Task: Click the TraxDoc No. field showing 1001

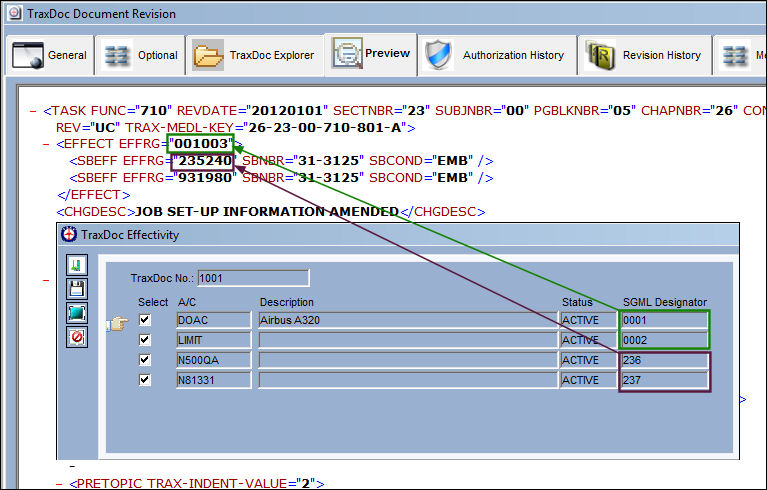Action: tap(253, 278)
